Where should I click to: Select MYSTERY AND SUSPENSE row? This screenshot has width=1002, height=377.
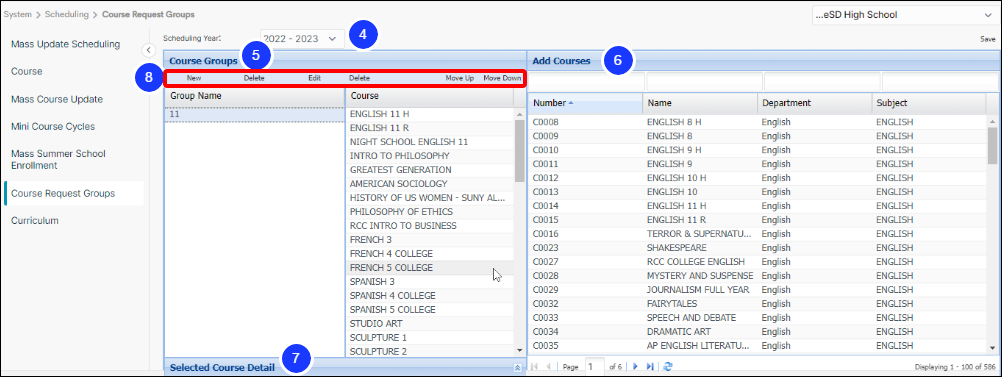point(758,276)
